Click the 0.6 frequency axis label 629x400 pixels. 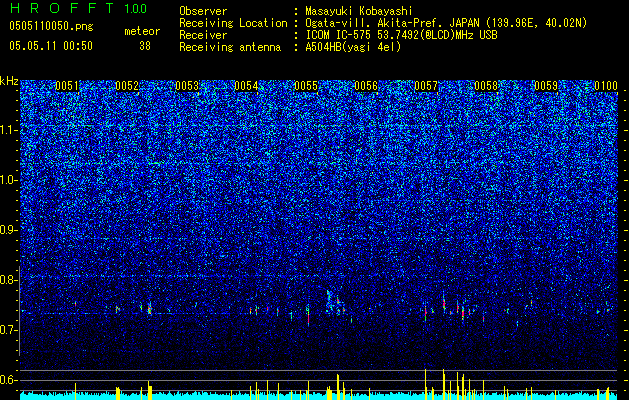(x=9, y=380)
